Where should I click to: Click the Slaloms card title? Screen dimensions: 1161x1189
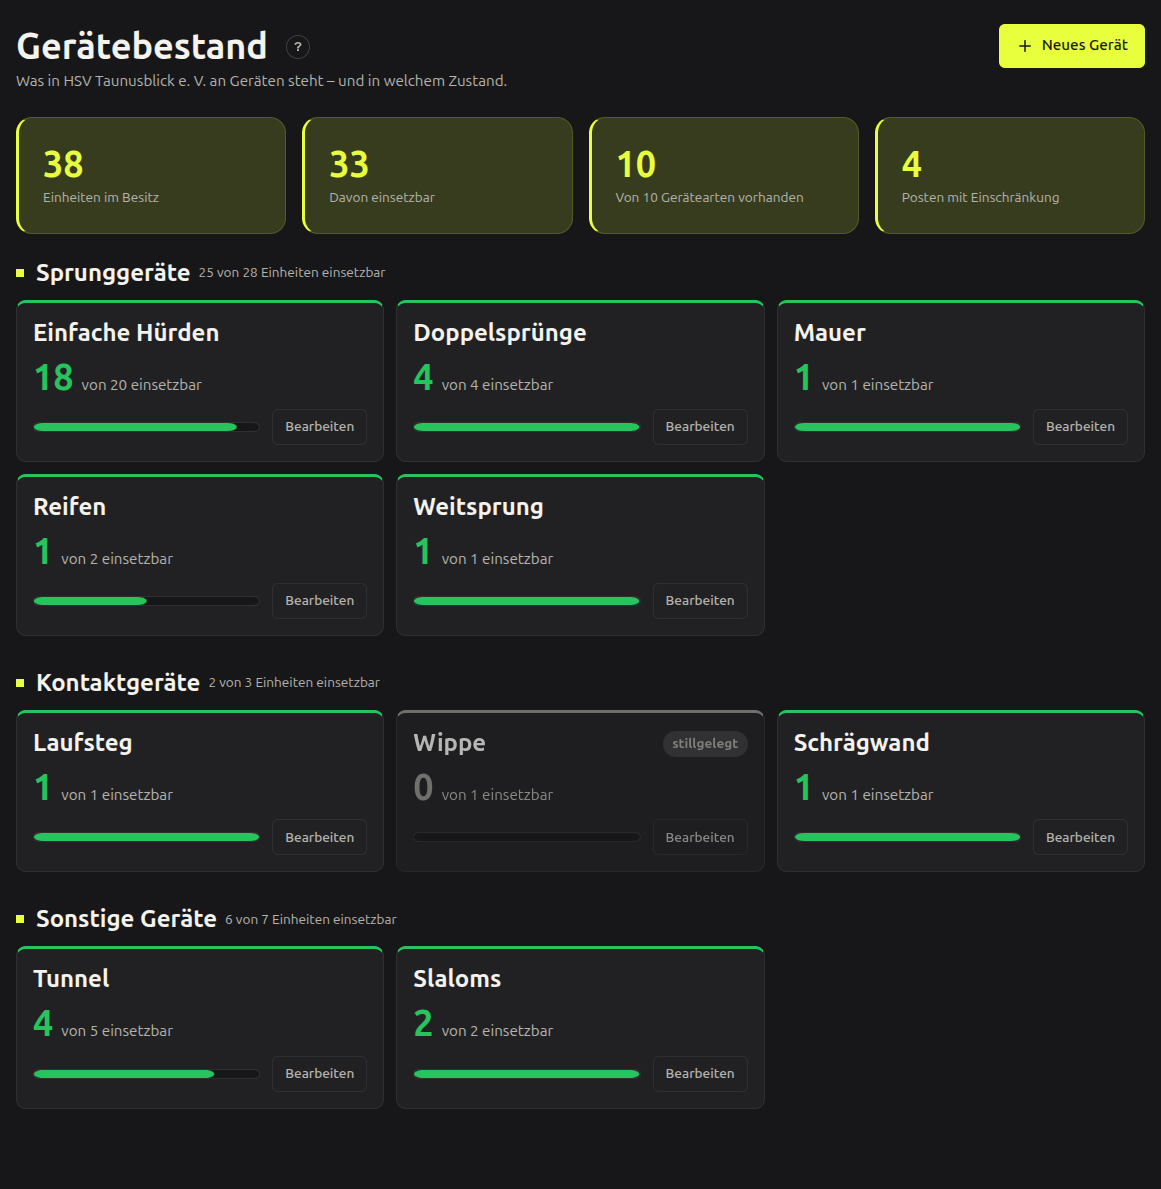coord(457,979)
